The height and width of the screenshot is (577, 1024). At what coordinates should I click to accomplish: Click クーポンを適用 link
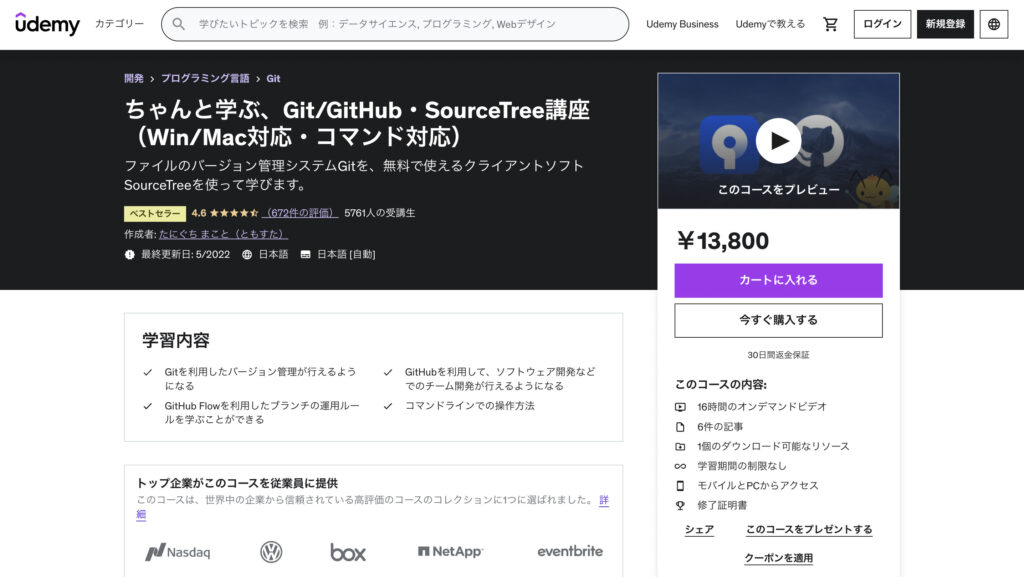click(778, 558)
